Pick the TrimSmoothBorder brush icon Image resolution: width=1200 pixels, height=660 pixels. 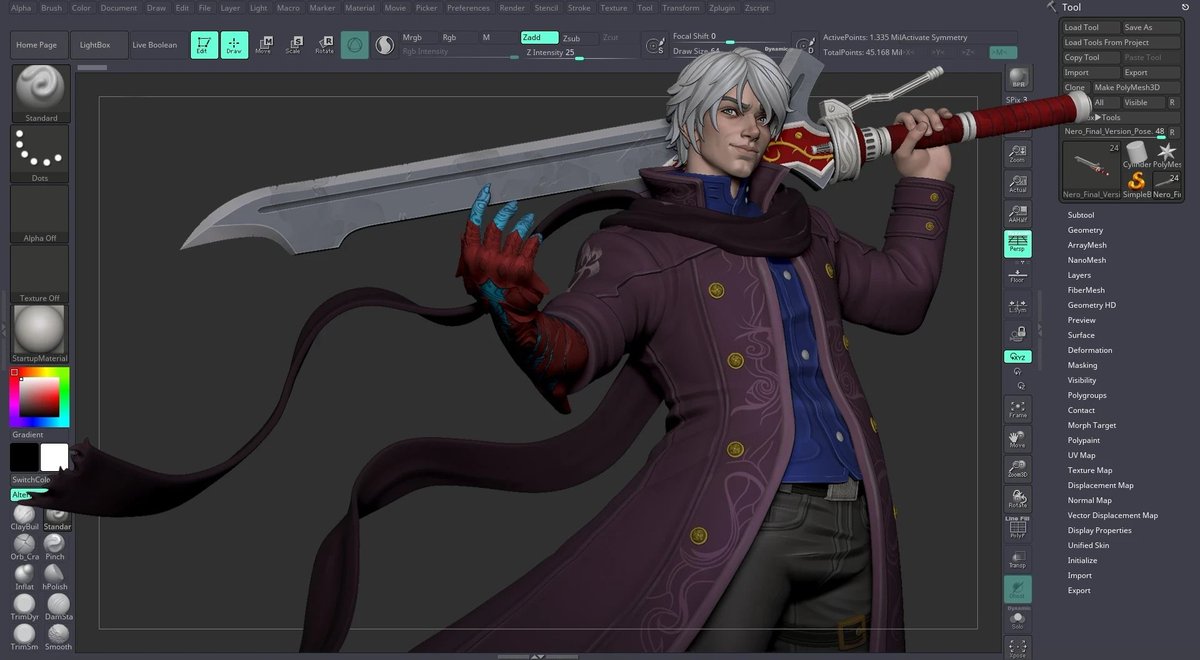pos(24,637)
